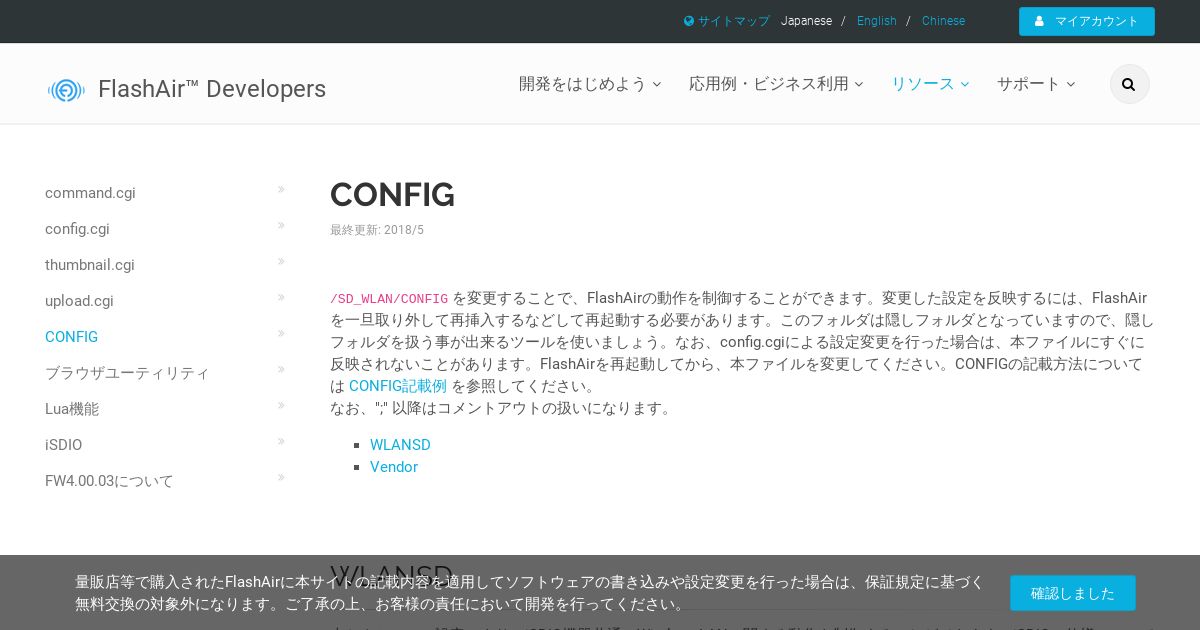Click the globe icon beside サイトマップ
1200x630 pixels.
coord(689,21)
